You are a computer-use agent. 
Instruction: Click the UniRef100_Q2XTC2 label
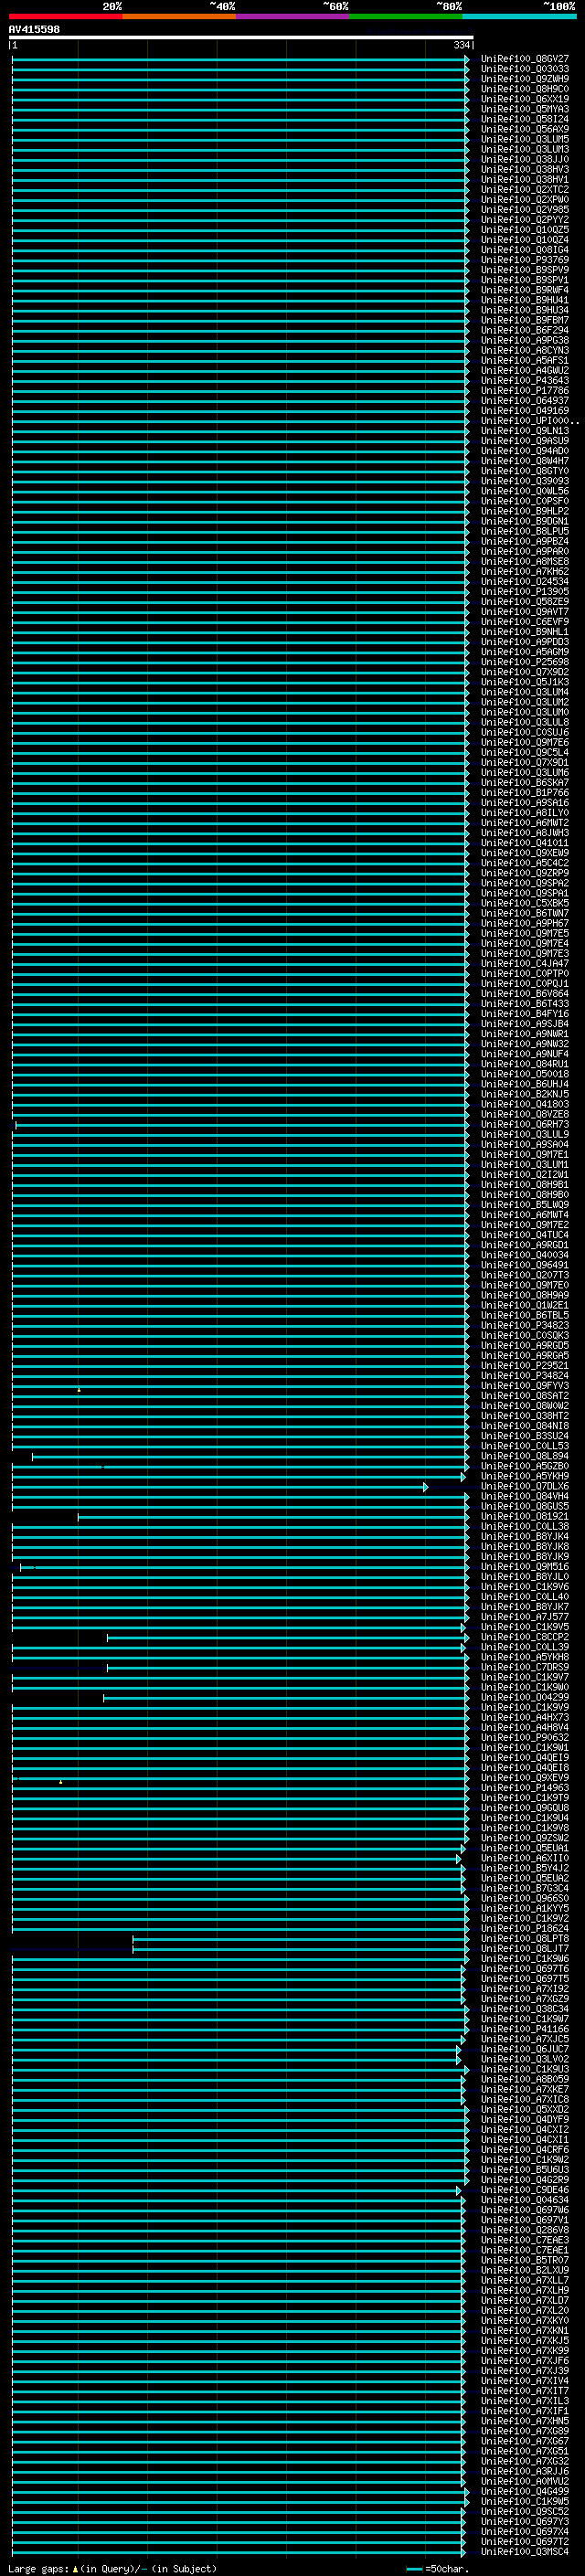[525, 189]
